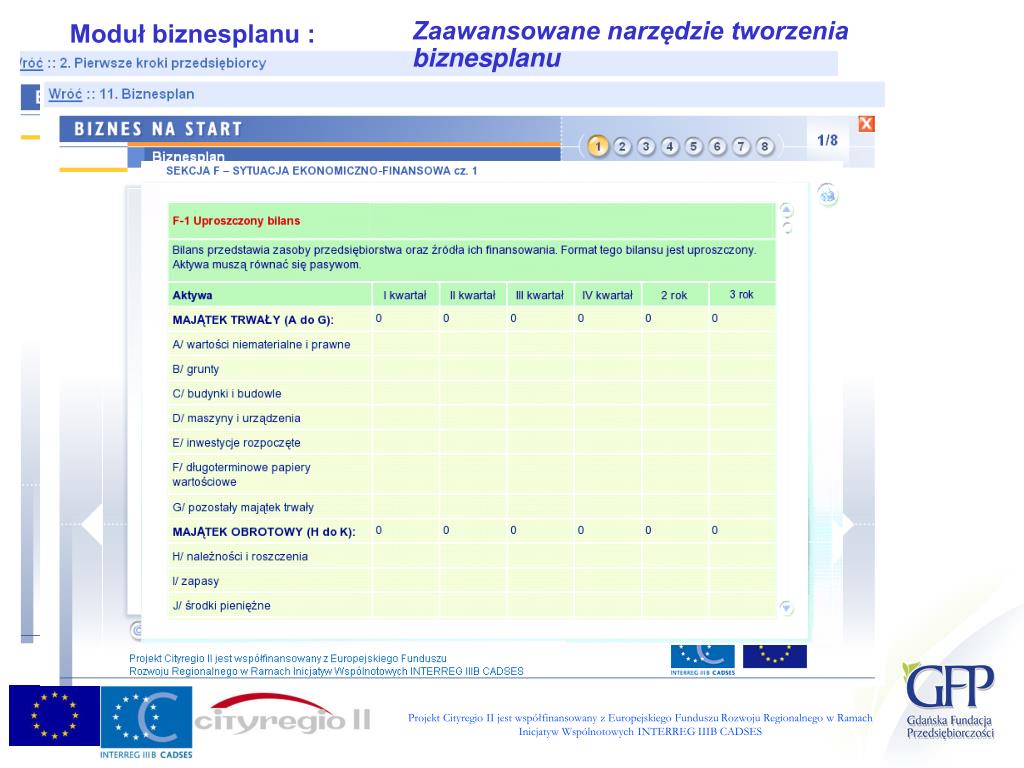1024x768 pixels.
Task: Click the C/ budynki i budowle label
Action: [227, 394]
